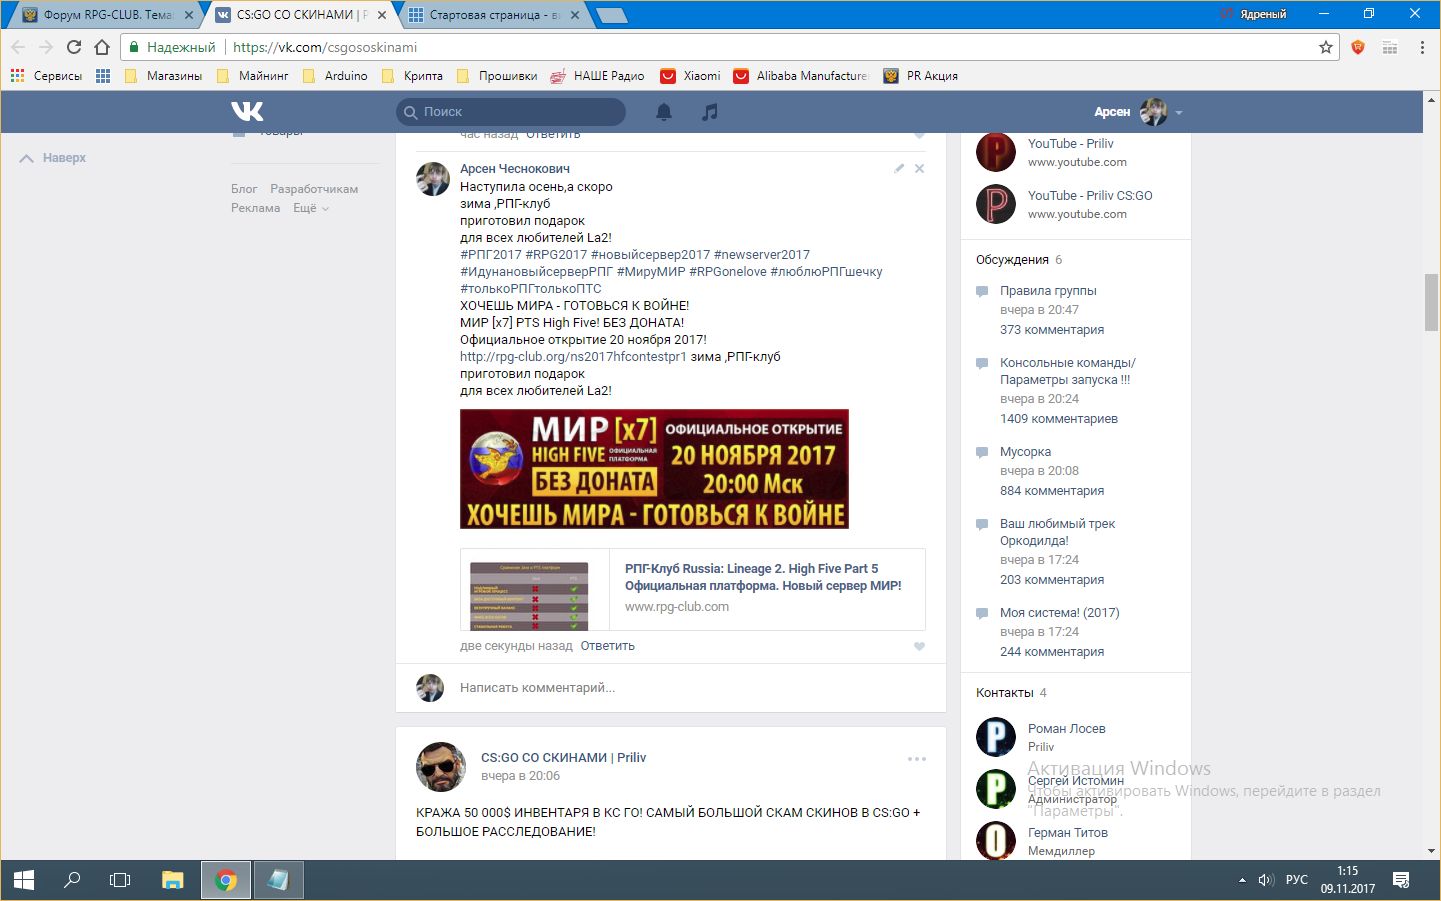
Task: Click the browser address bar
Action: coord(730,47)
